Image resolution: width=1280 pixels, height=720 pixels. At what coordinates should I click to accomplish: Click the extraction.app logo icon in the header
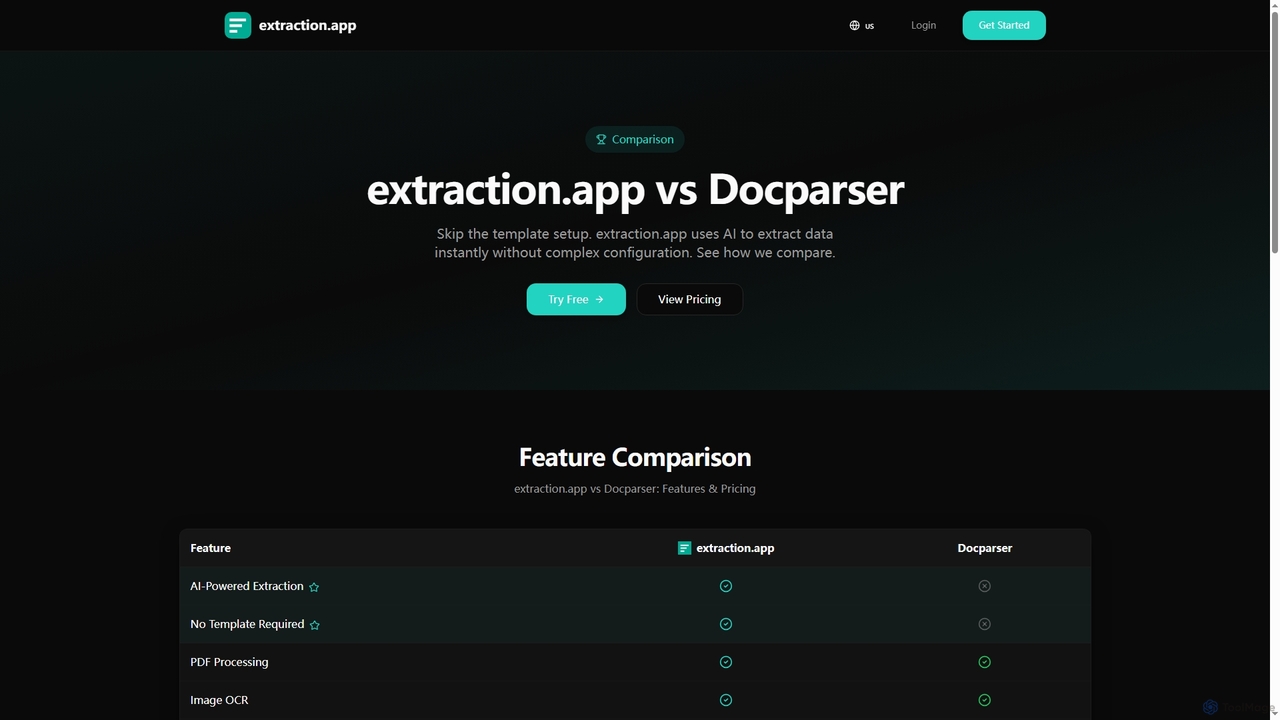point(238,25)
